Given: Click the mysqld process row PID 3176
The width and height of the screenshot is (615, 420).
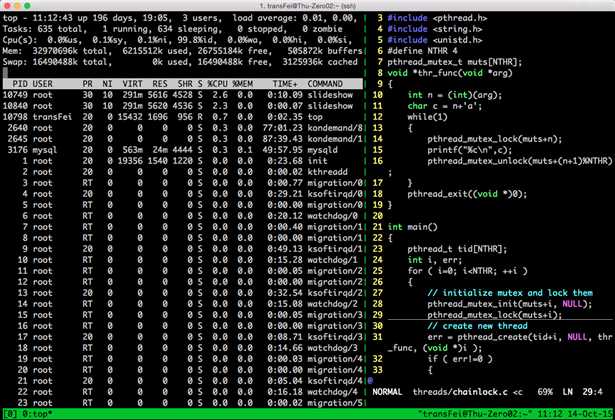Looking at the screenshot, I should click(x=182, y=150).
